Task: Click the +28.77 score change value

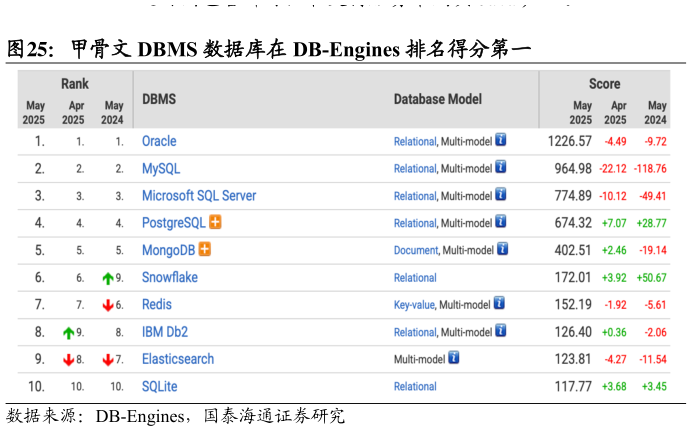Action: (651, 223)
